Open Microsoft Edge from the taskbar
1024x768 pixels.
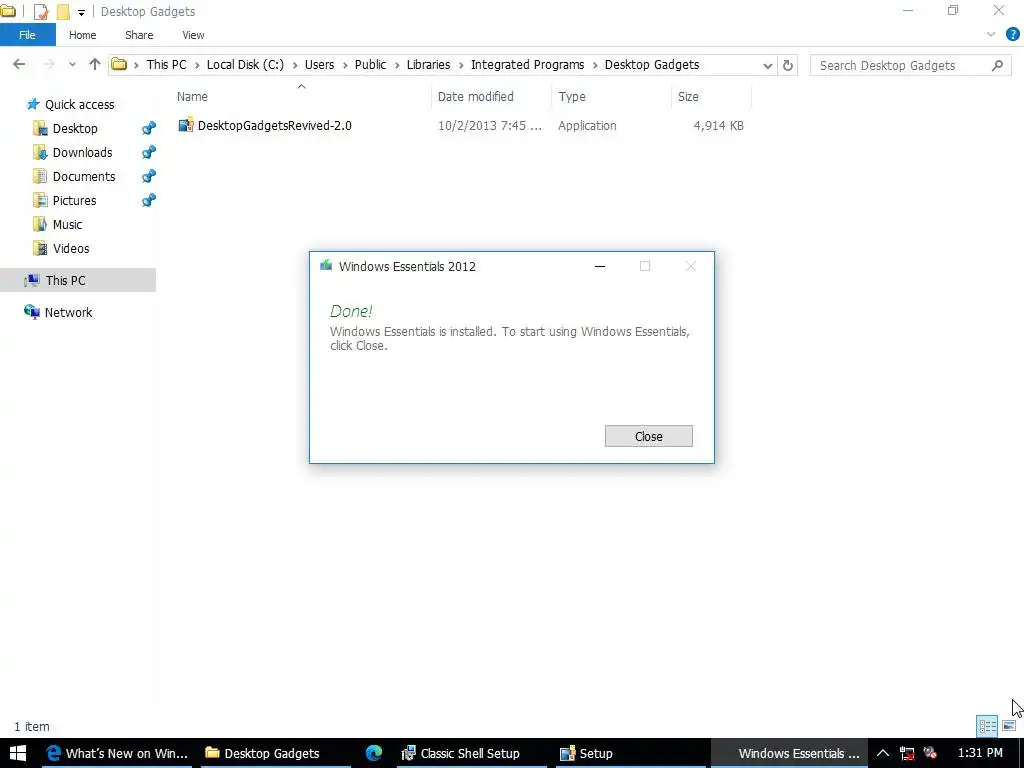(x=374, y=754)
